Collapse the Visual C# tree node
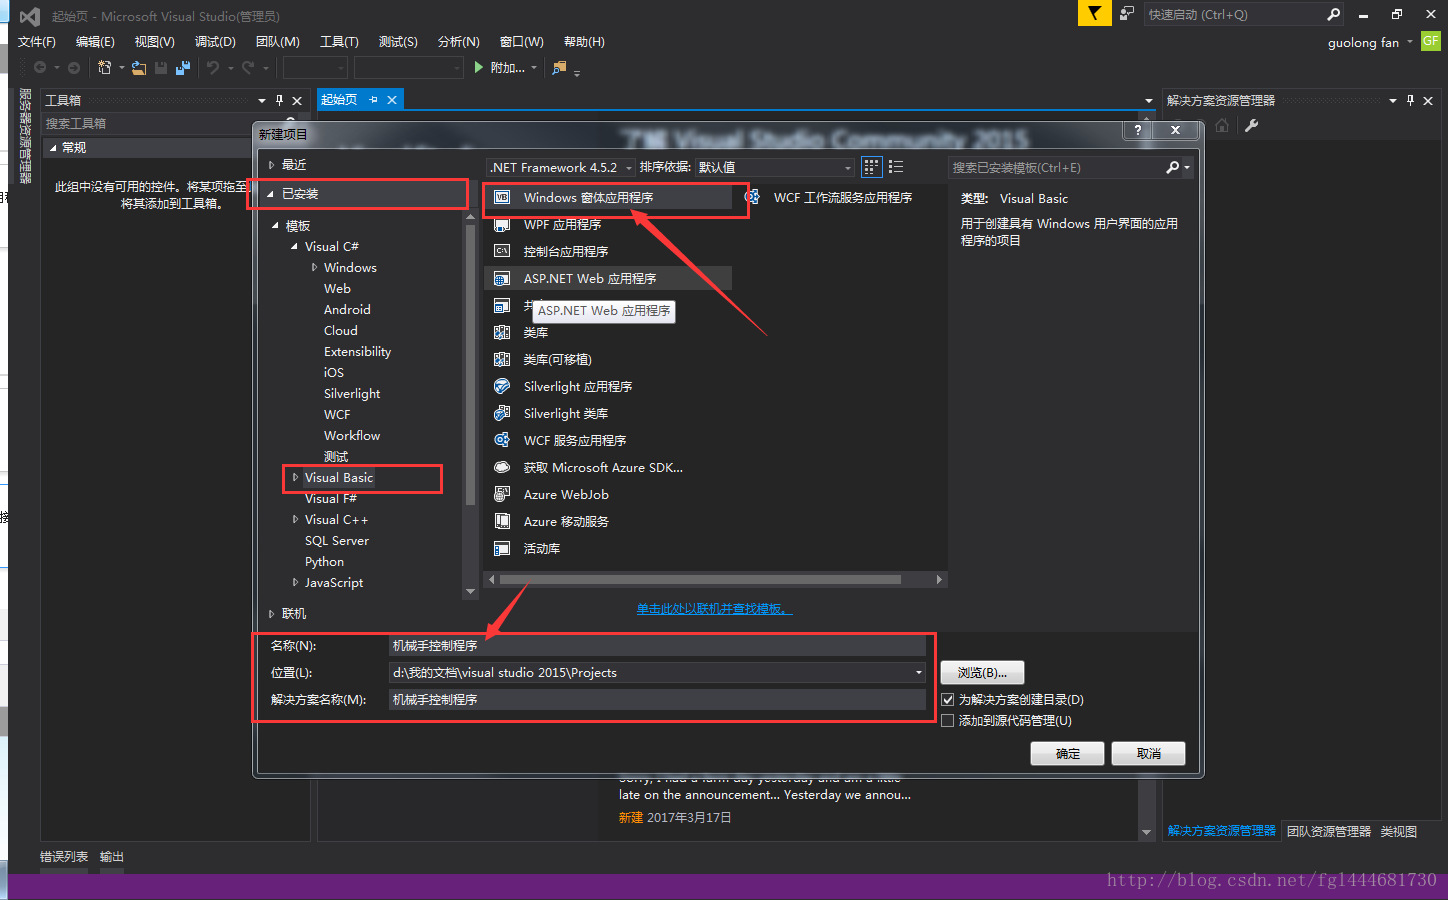Image resolution: width=1448 pixels, height=900 pixels. (x=294, y=246)
